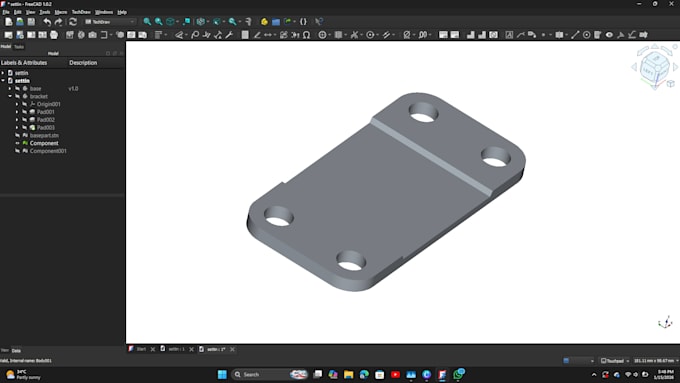
Task: Click the diagonal line tool icon
Action: coord(575,35)
